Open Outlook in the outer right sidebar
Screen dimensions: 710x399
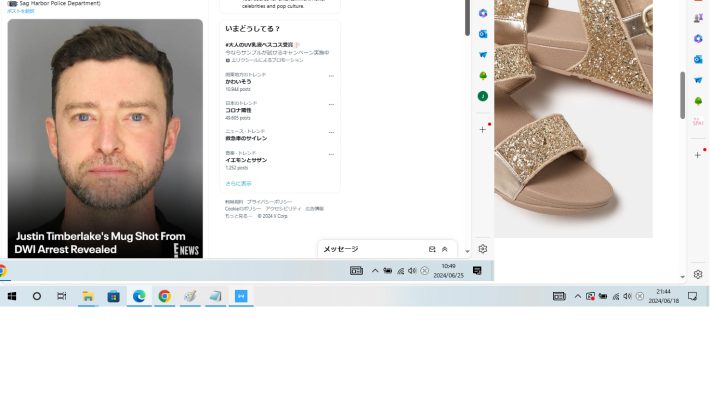pyautogui.click(x=698, y=59)
